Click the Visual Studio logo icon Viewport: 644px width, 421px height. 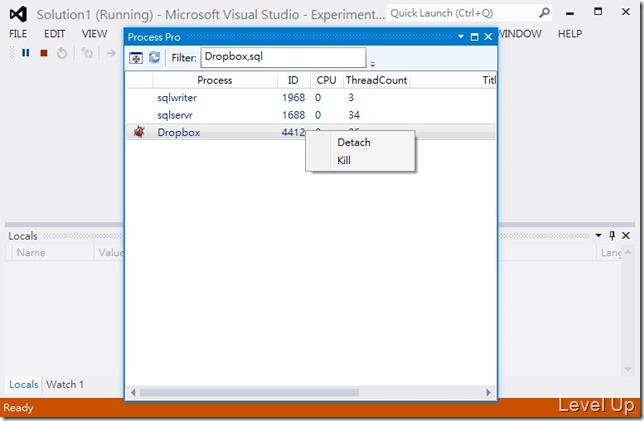coord(18,14)
